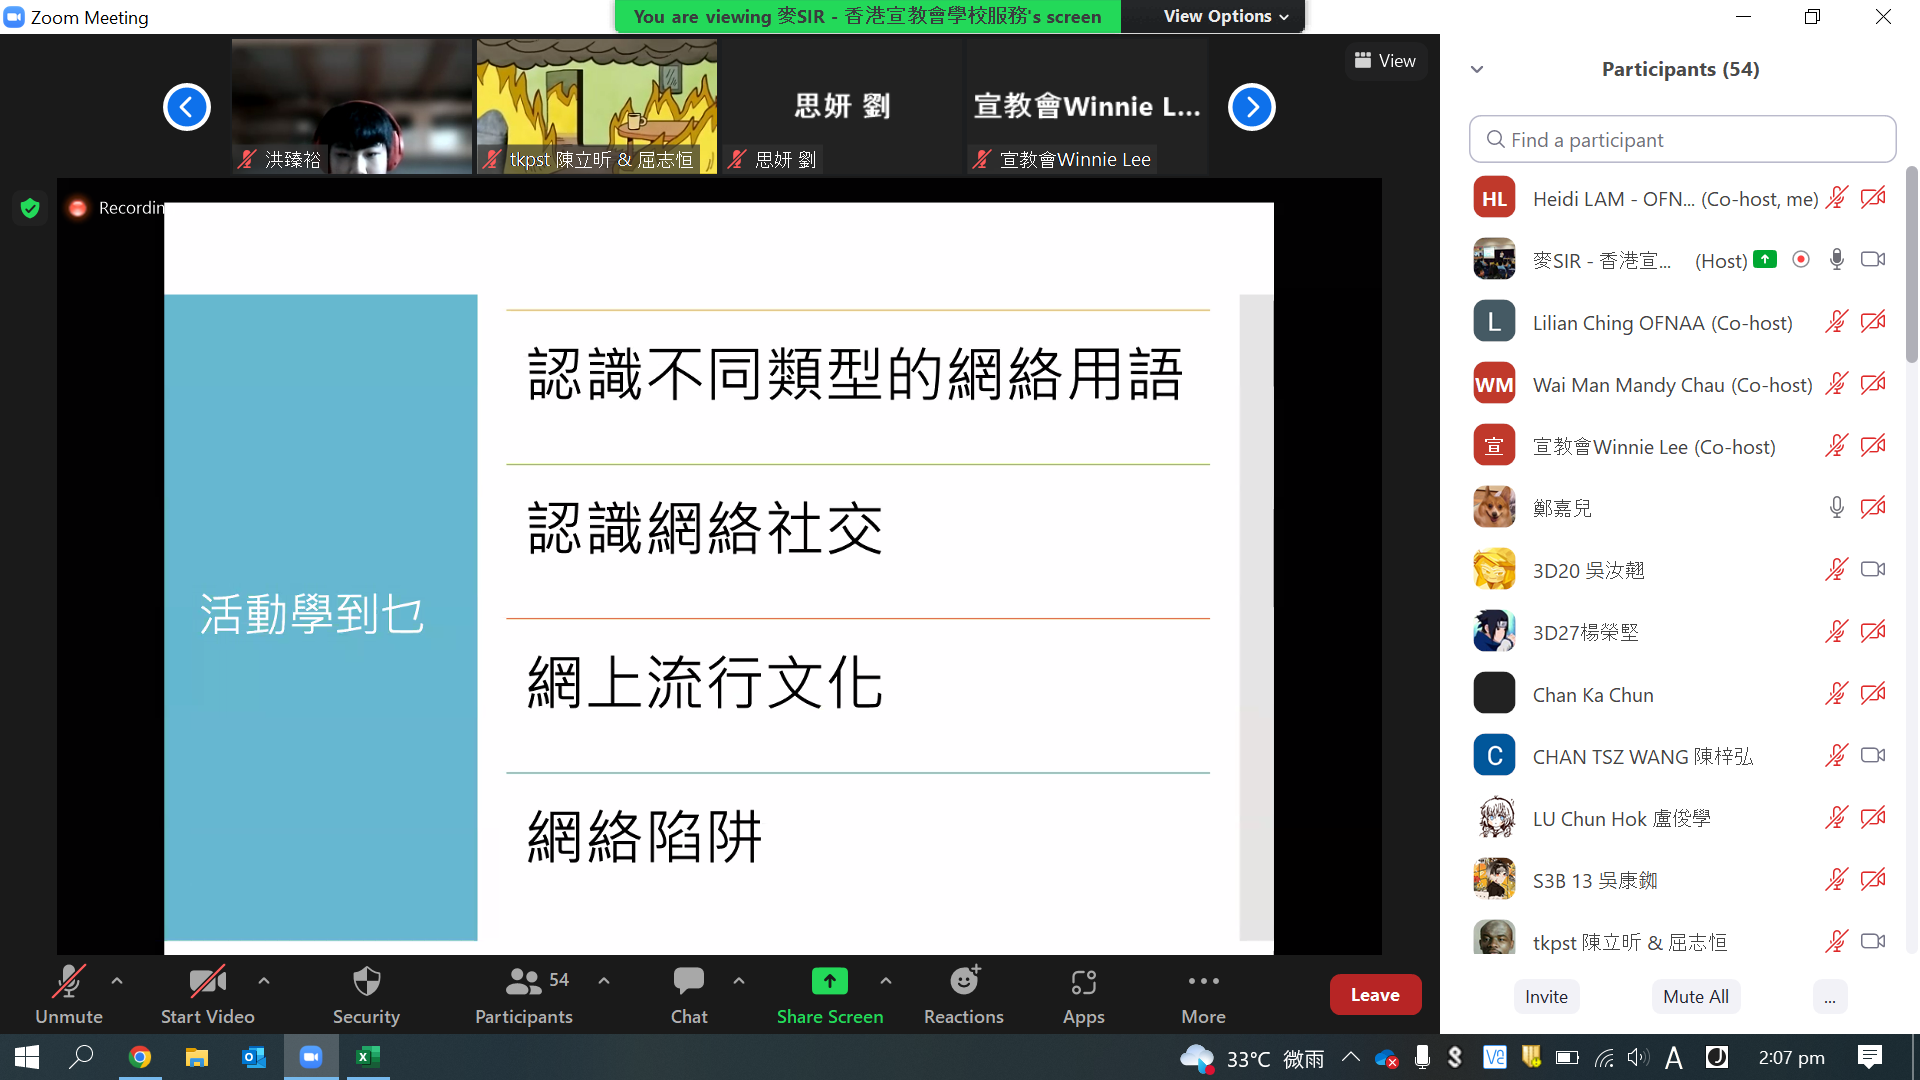Toggle microphone for 鄭嘉兒 in participants
The image size is (1920, 1080).
click(x=1836, y=508)
